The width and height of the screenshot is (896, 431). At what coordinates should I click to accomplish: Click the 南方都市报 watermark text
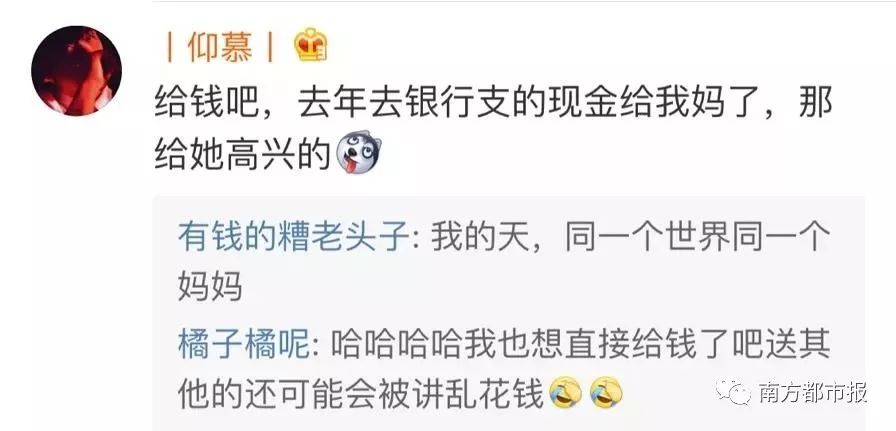[813, 393]
